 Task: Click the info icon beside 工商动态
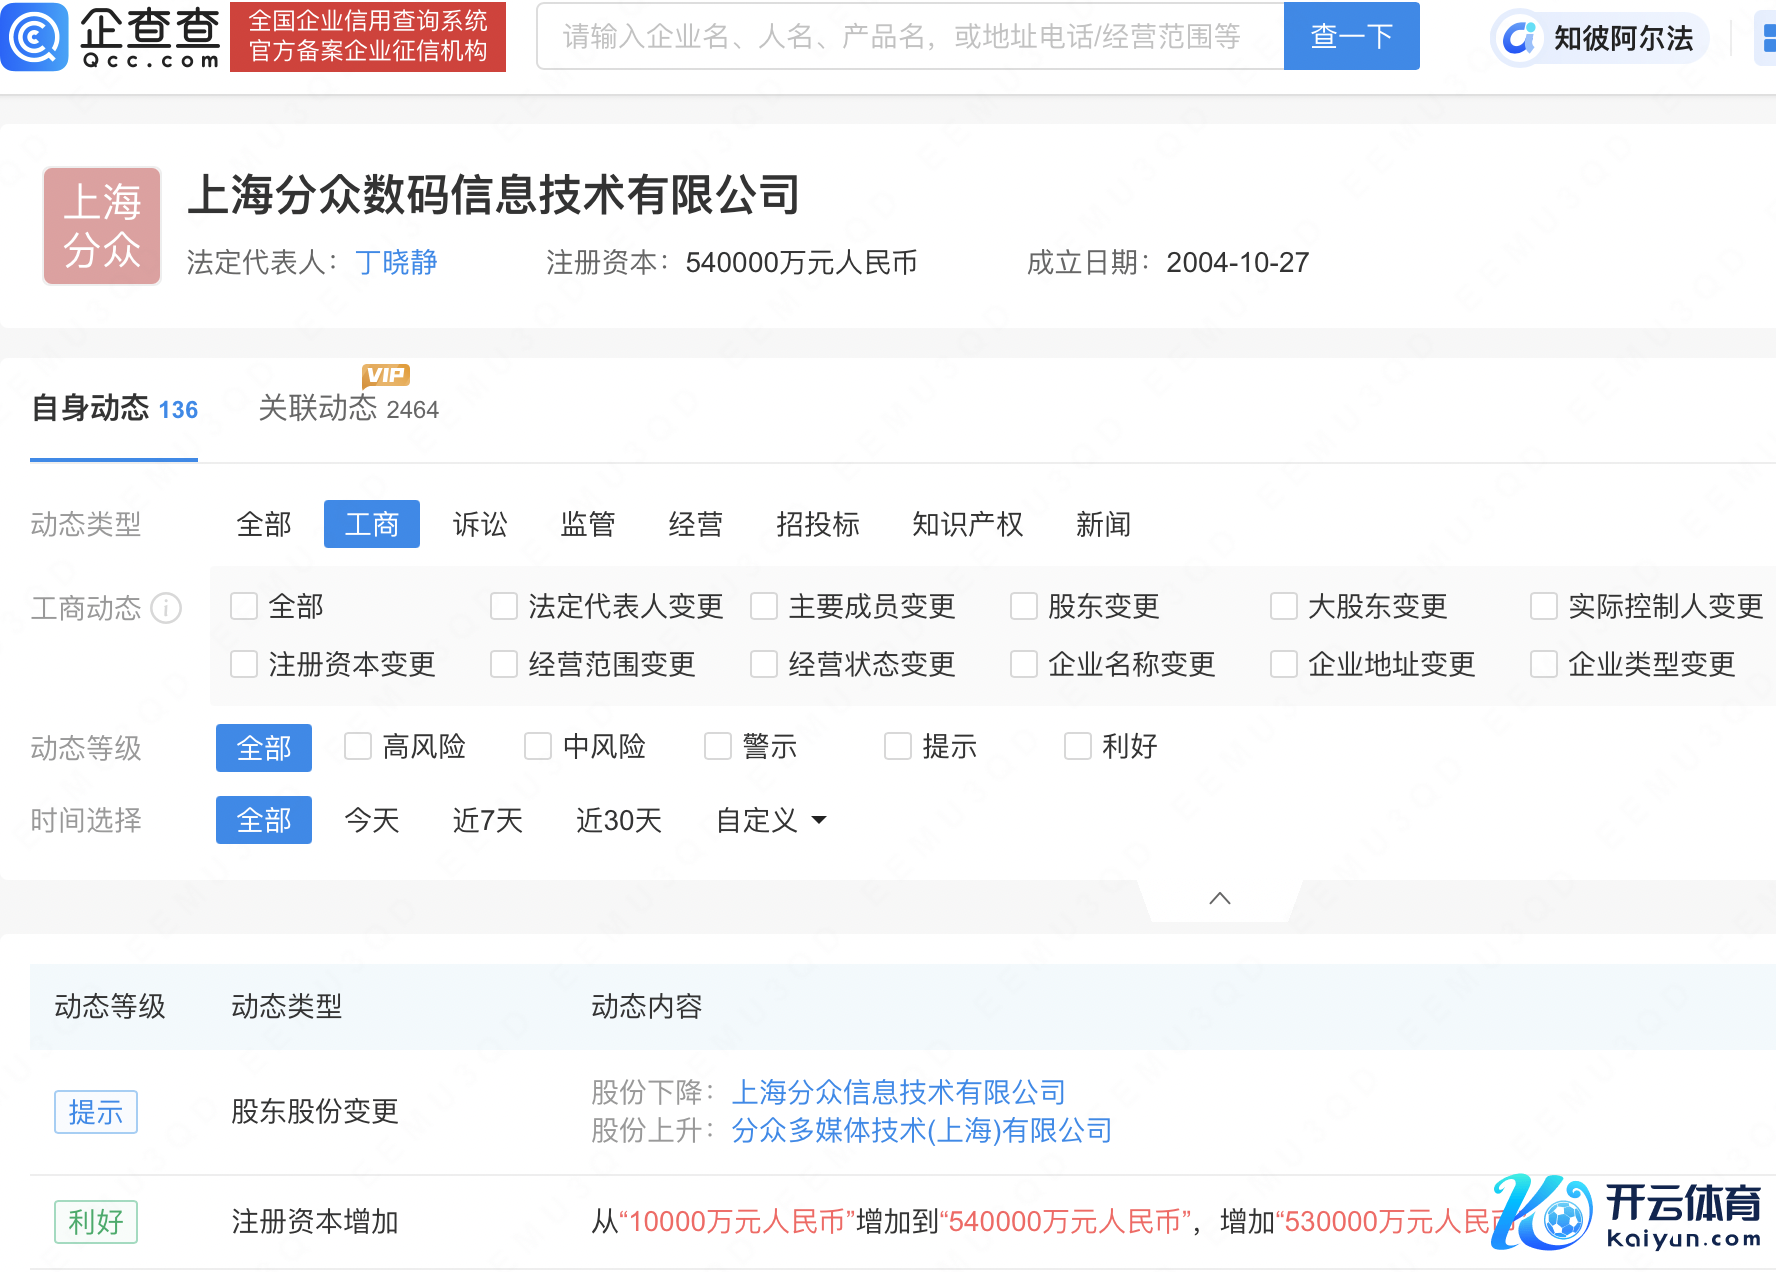166,608
